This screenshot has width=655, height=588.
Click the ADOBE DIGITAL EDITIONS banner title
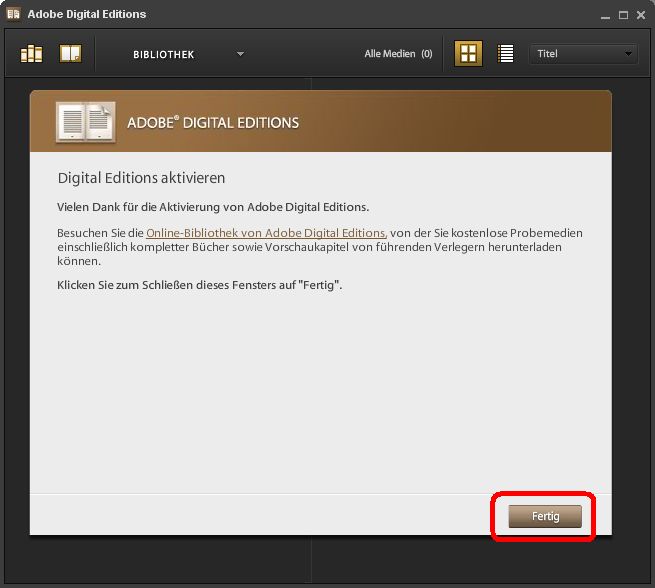point(213,123)
